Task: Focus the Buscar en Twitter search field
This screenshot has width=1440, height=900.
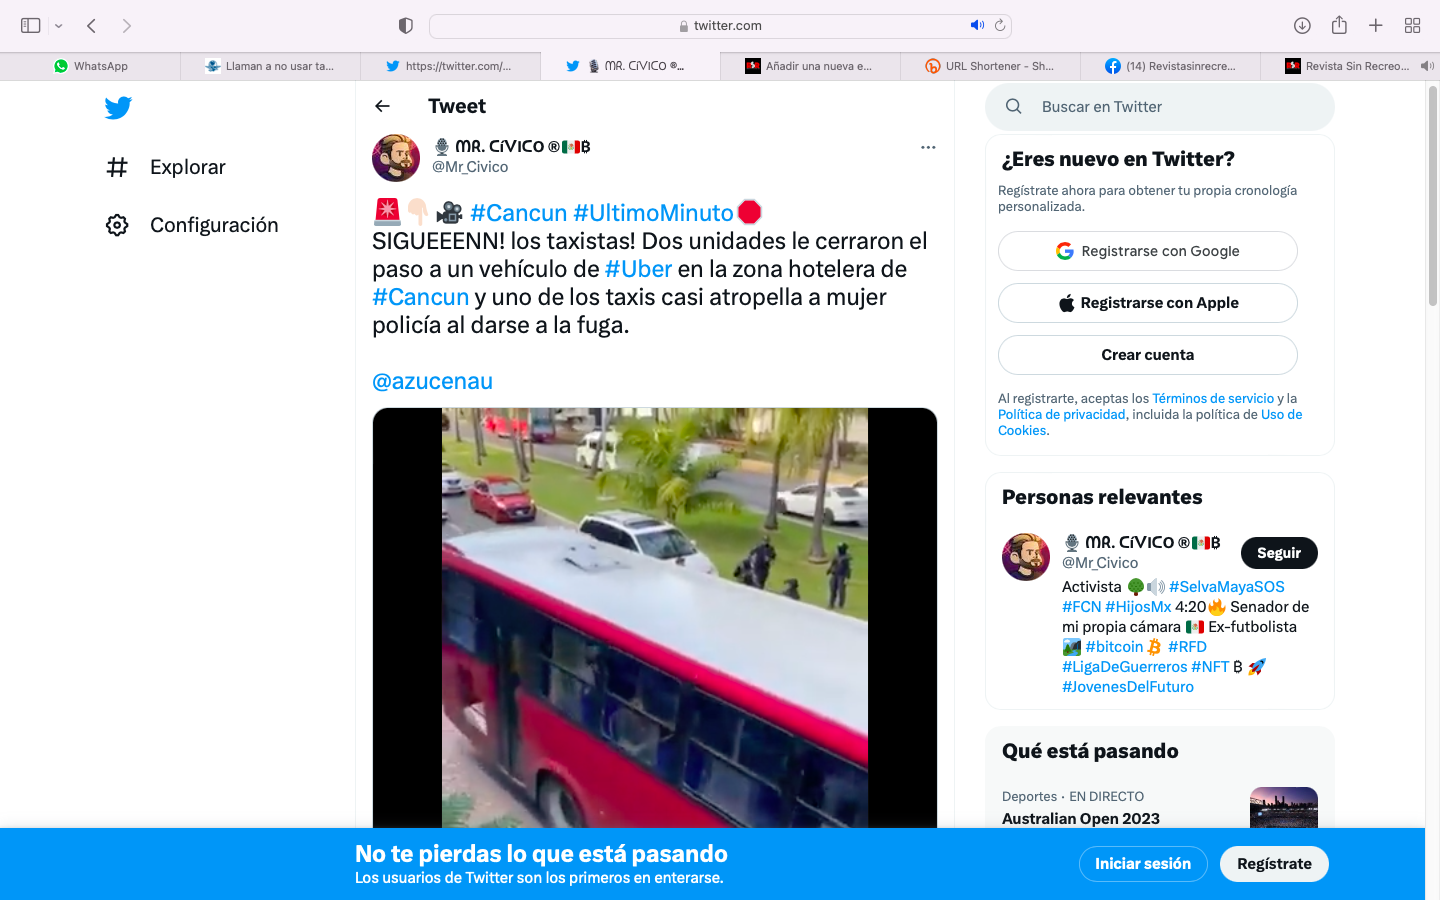Action: click(x=1160, y=107)
